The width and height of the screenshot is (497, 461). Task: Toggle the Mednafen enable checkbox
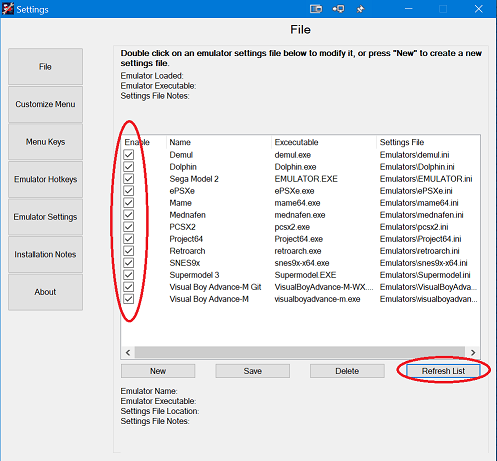129,215
